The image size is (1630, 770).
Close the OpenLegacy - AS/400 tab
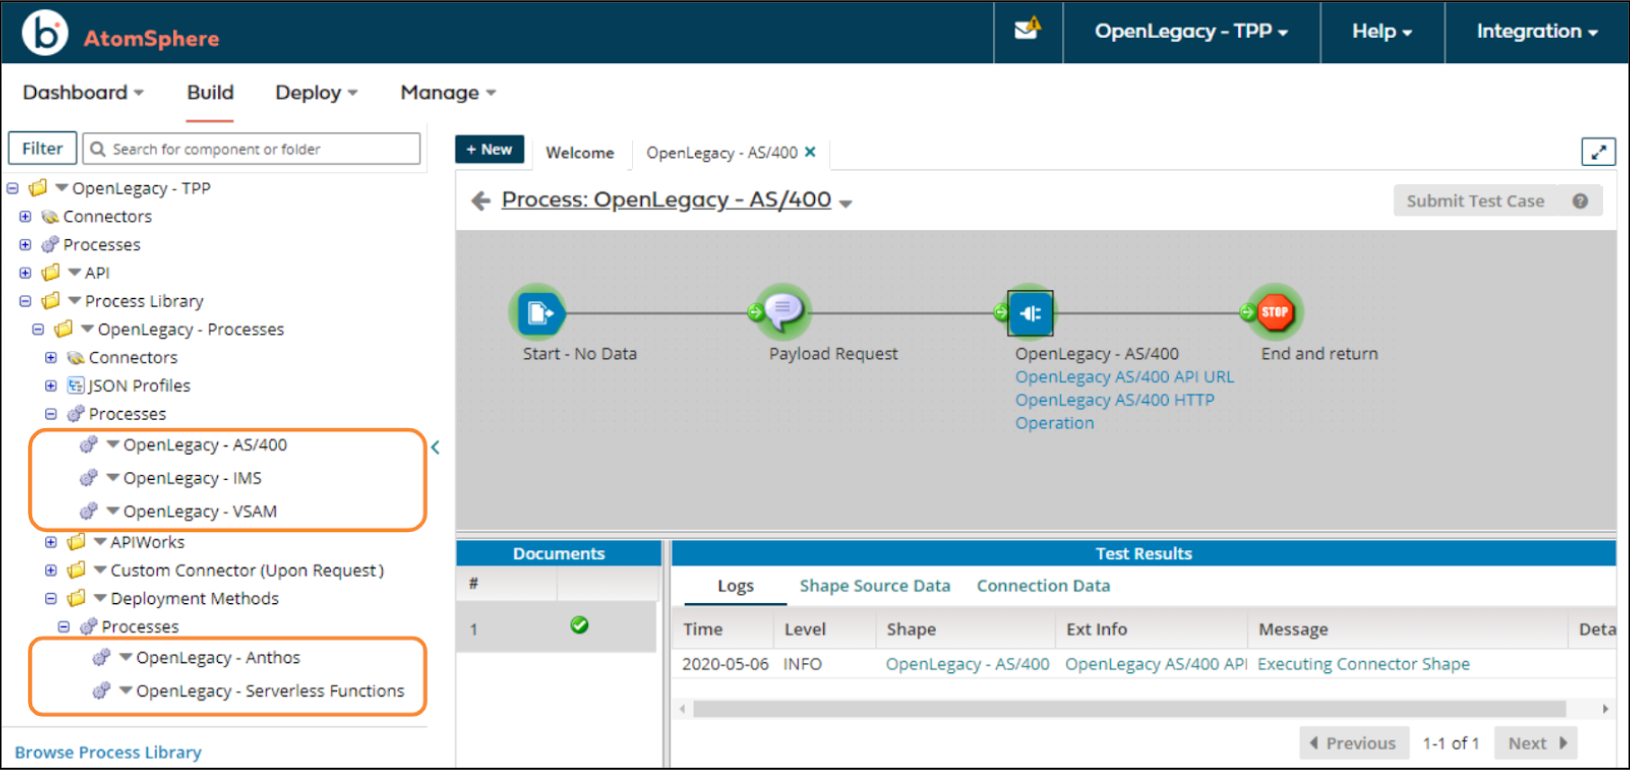(810, 152)
